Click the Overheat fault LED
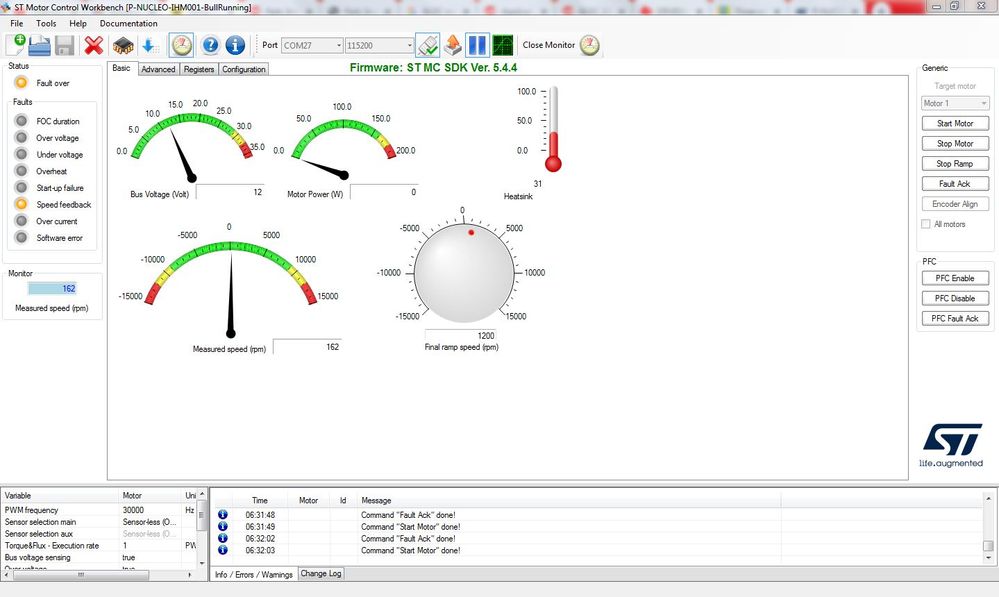 (21, 171)
